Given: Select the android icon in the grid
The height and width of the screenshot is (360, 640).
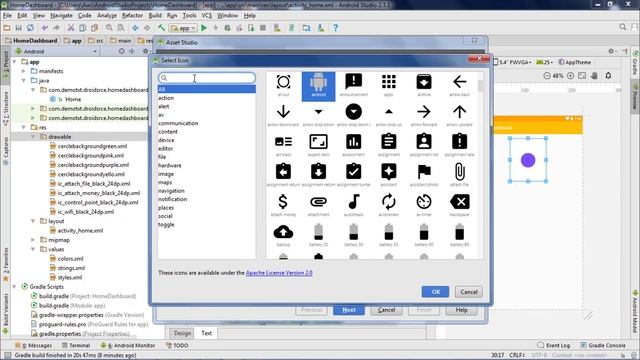Looking at the screenshot, I should click(318, 86).
